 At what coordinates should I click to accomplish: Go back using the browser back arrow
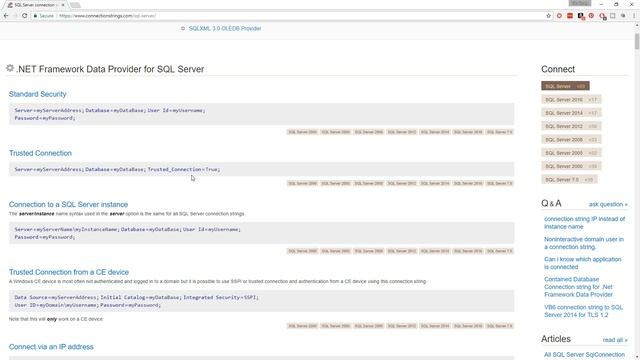(6, 16)
